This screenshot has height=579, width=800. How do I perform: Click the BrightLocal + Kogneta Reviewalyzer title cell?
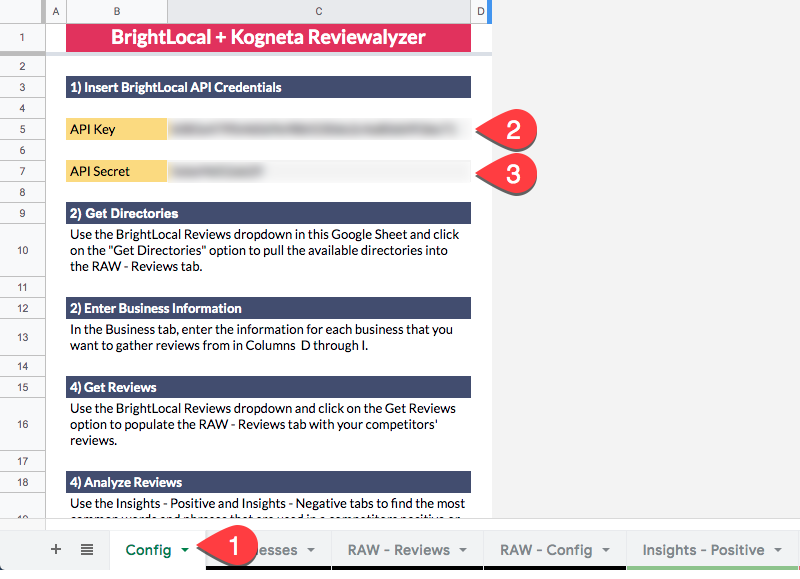268,37
